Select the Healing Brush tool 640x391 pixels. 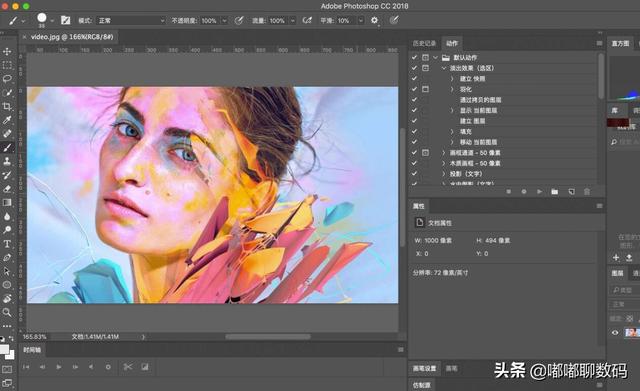coord(7,133)
